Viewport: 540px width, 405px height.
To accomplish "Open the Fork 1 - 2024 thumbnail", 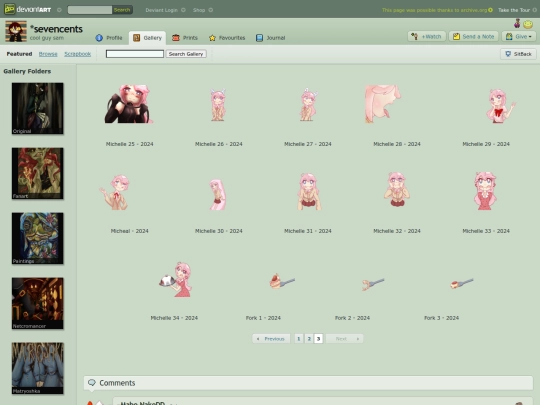I will click(282, 281).
